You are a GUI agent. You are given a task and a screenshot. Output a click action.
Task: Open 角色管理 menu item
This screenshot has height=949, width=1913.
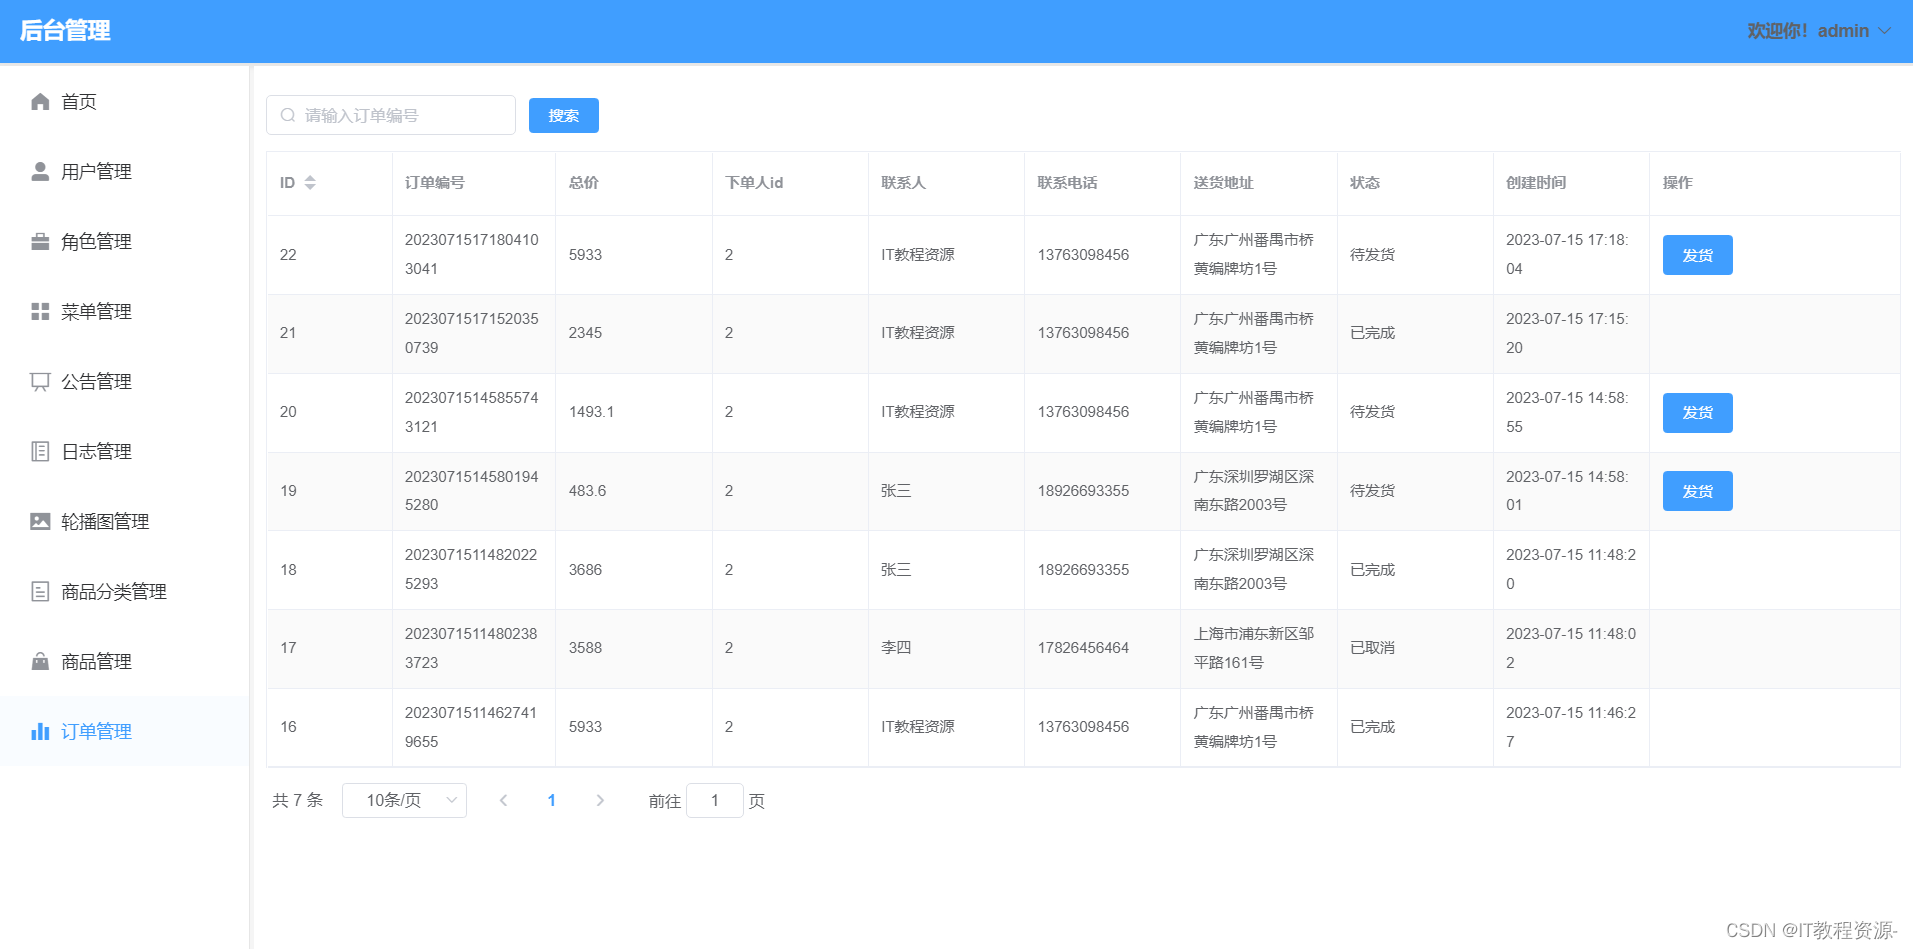click(124, 242)
